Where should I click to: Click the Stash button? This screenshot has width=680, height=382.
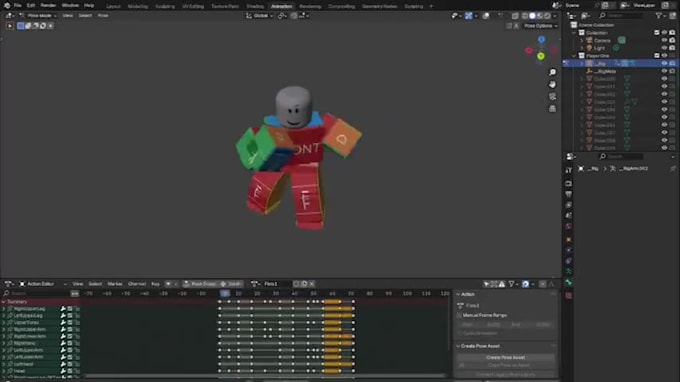[231, 284]
